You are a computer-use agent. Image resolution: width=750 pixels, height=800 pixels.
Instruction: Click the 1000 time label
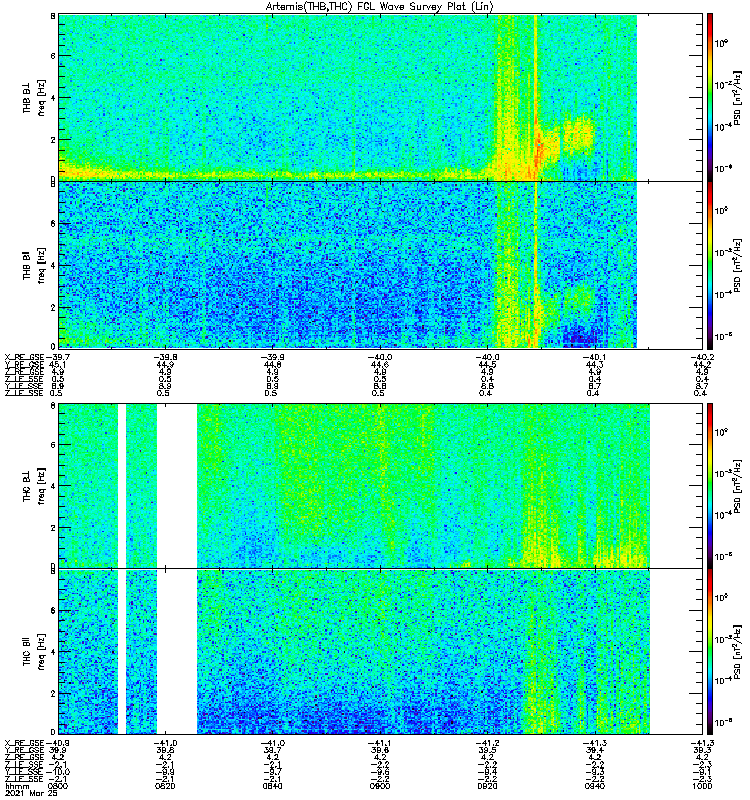click(702, 786)
